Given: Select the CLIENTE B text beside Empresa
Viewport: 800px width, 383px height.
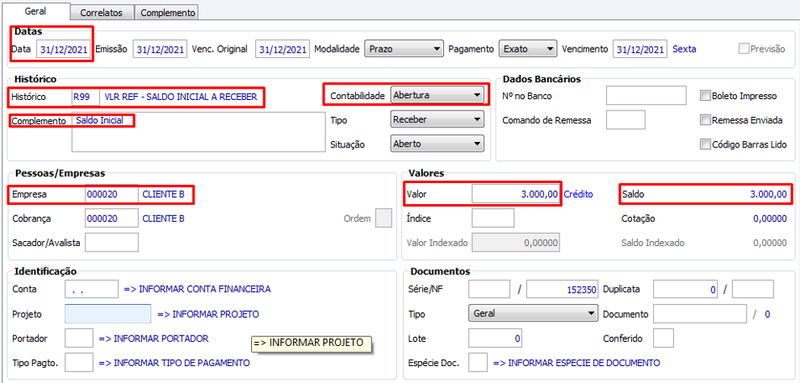Looking at the screenshot, I should point(163,194).
